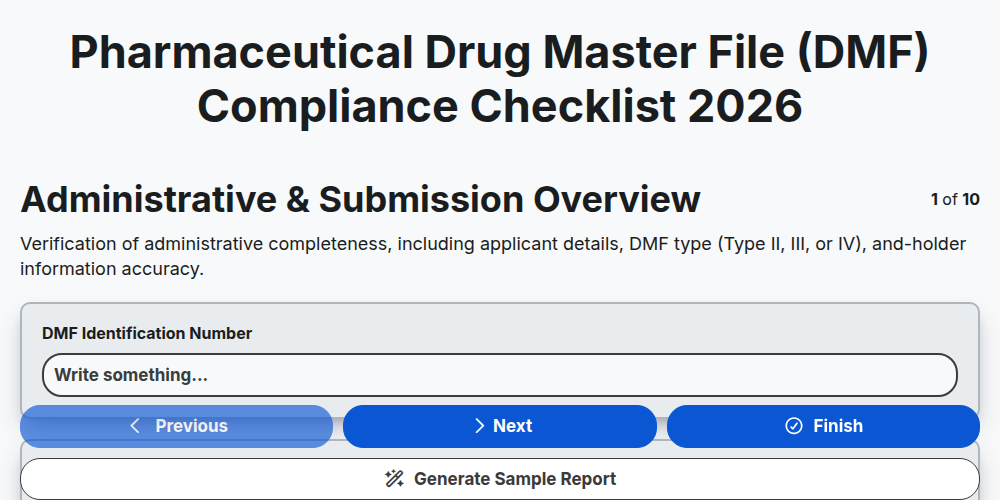Click the "1 of 10" page counter
This screenshot has height=500, width=1000.
coord(955,200)
